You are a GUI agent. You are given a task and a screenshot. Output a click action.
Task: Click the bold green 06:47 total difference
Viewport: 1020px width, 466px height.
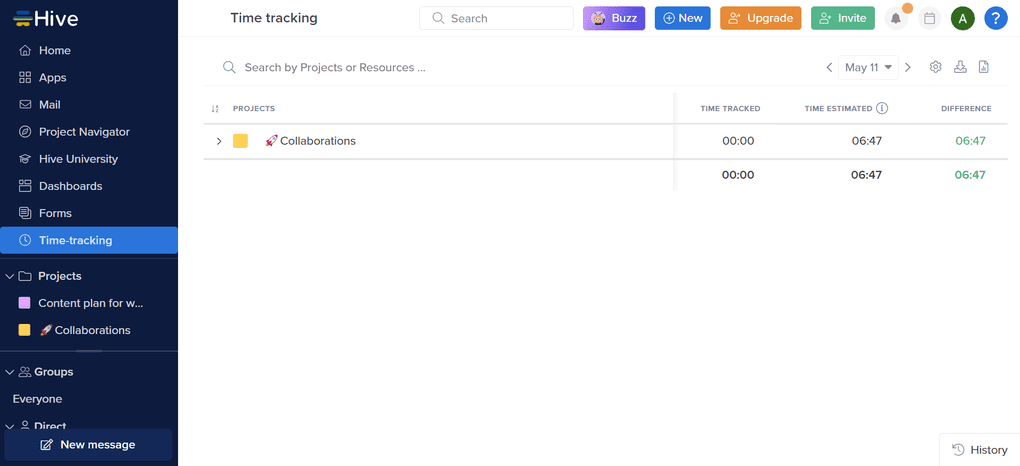point(971,174)
